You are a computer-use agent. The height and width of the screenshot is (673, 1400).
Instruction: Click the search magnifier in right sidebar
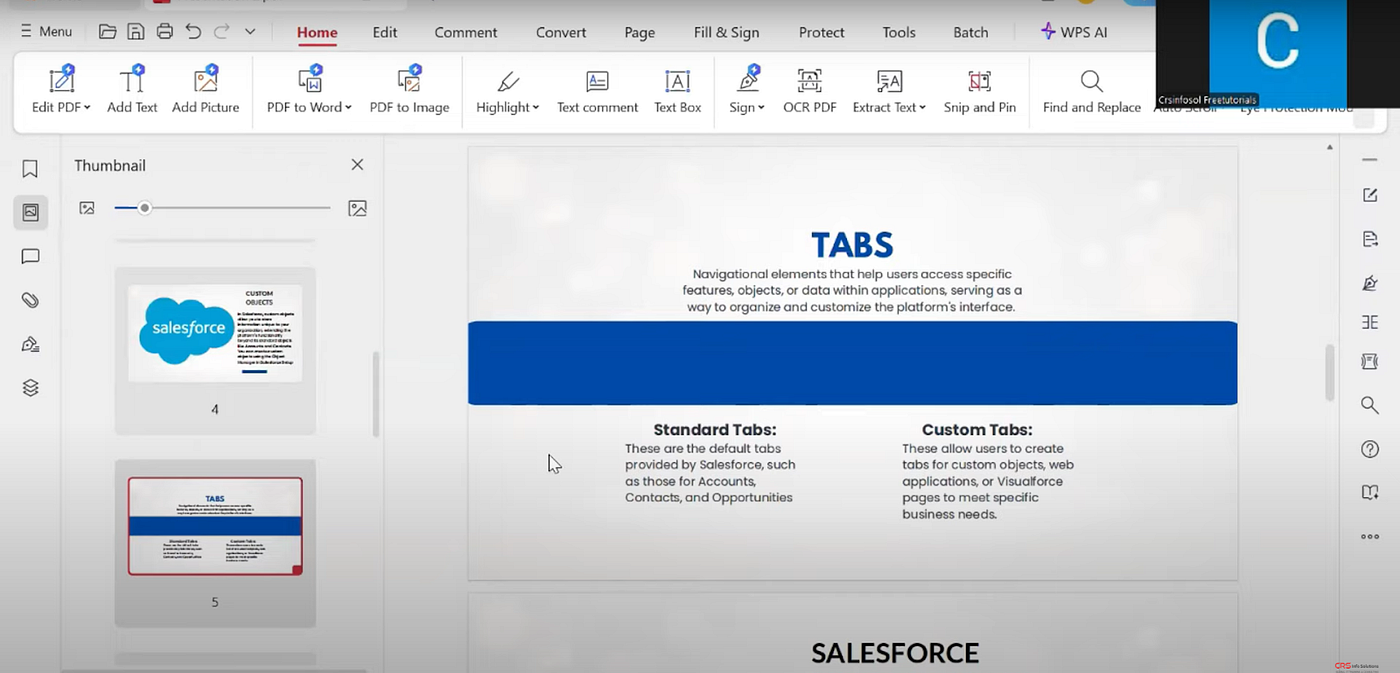pyautogui.click(x=1370, y=405)
